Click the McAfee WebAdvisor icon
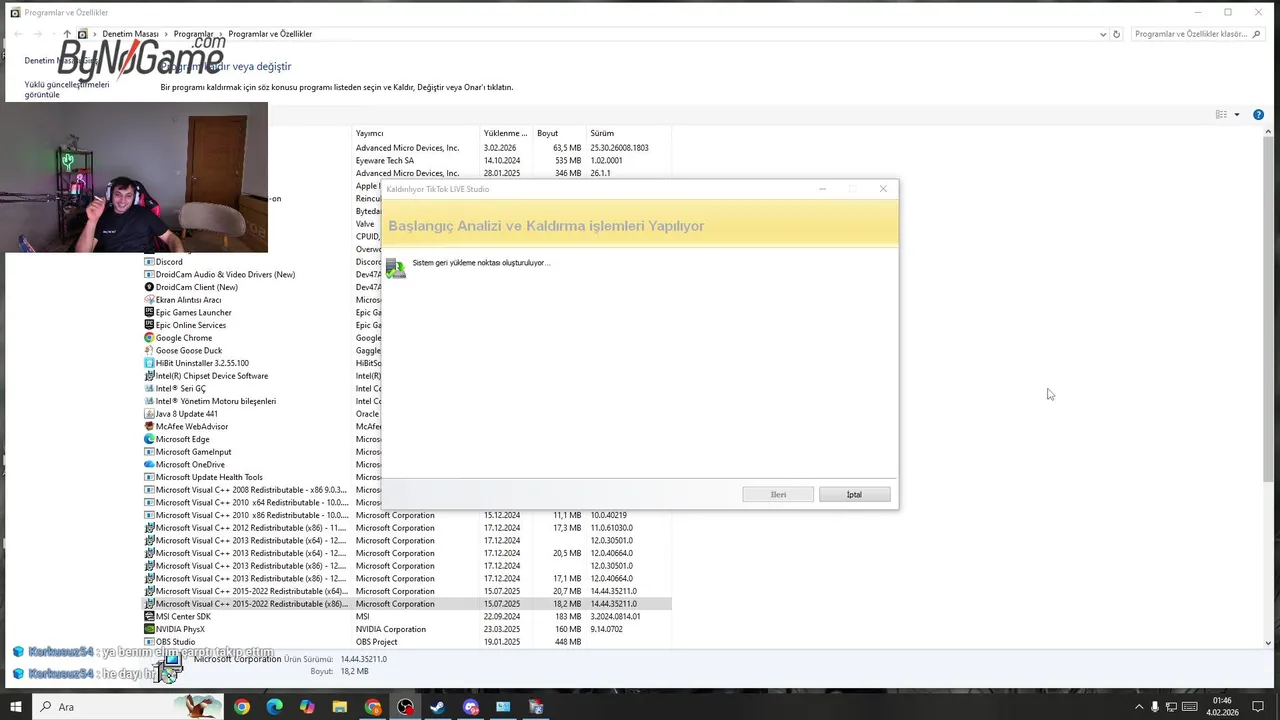The width and height of the screenshot is (1280, 720). [x=149, y=427]
